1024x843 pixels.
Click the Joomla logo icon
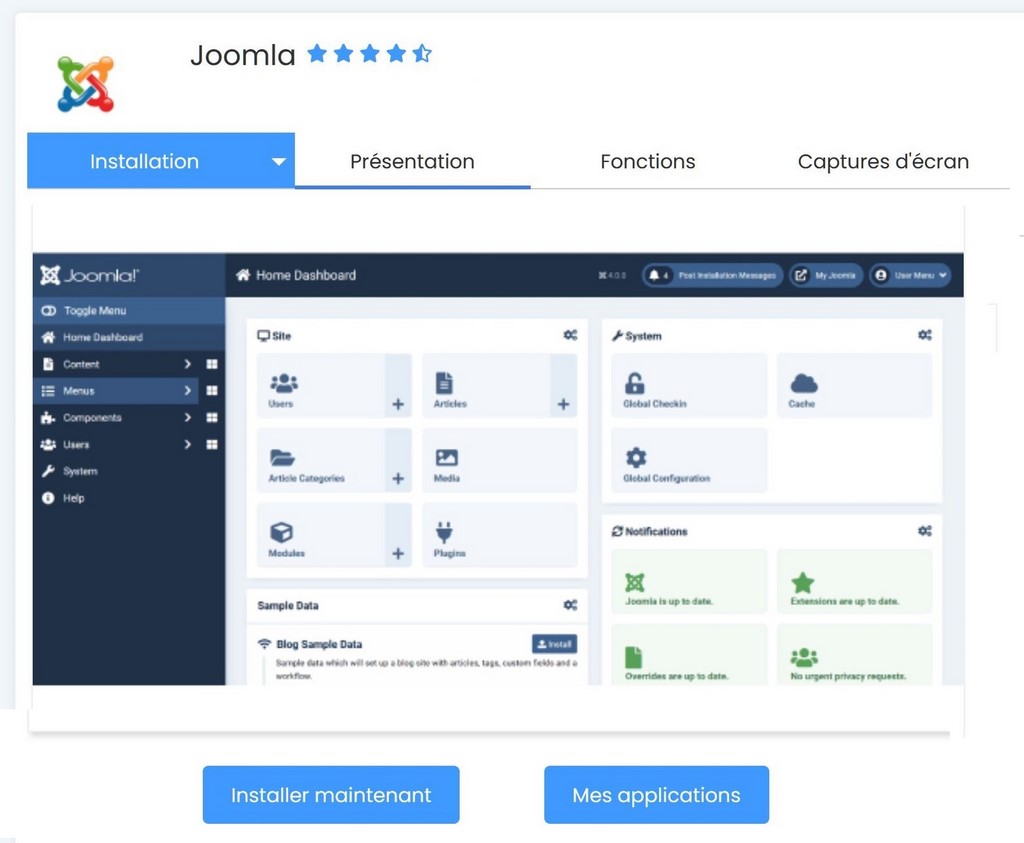coord(85,84)
